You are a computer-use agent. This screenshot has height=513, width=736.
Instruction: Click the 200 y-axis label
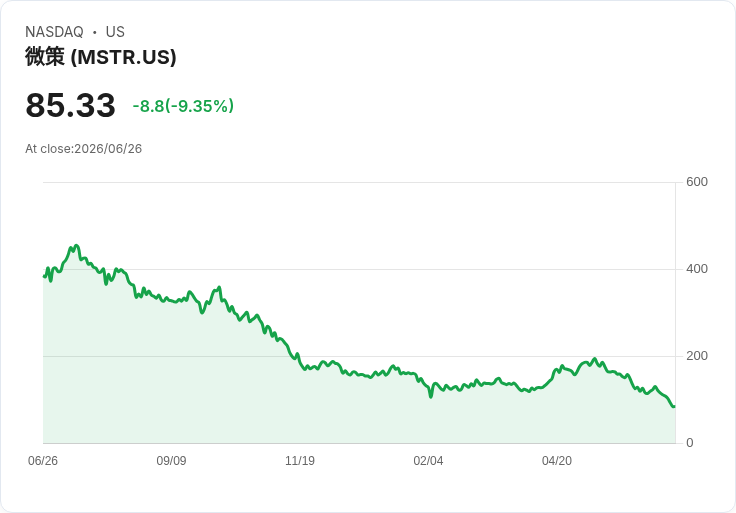(x=697, y=356)
